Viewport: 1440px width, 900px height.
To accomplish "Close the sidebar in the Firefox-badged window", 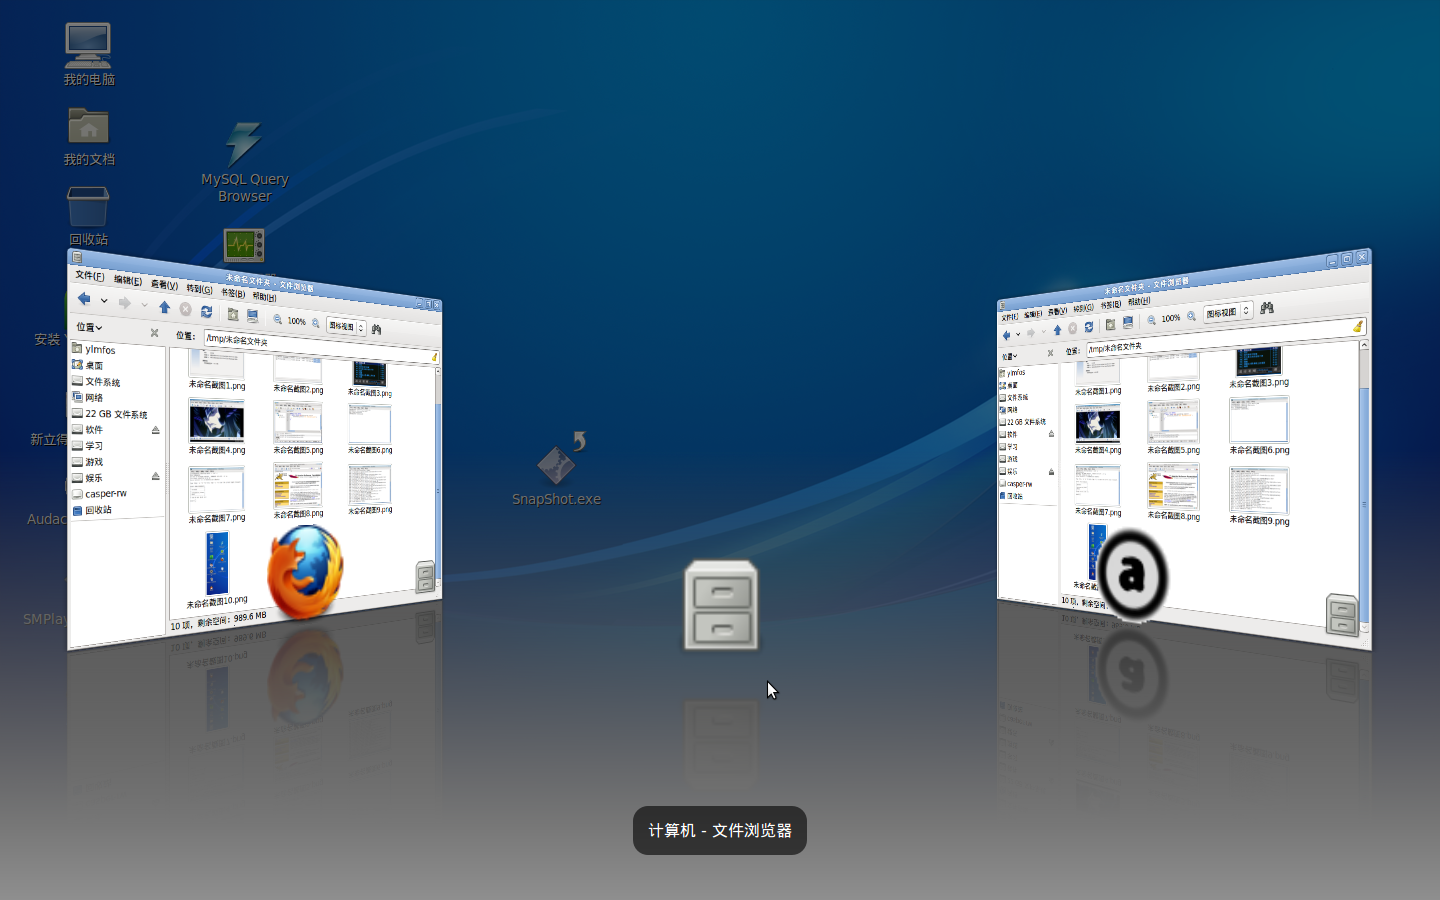I will [x=154, y=333].
